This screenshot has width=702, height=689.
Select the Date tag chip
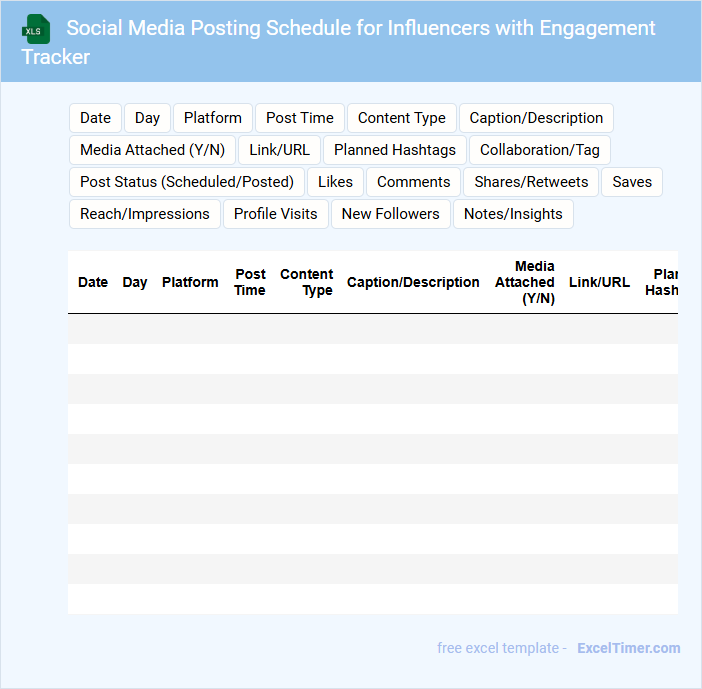[x=95, y=118]
